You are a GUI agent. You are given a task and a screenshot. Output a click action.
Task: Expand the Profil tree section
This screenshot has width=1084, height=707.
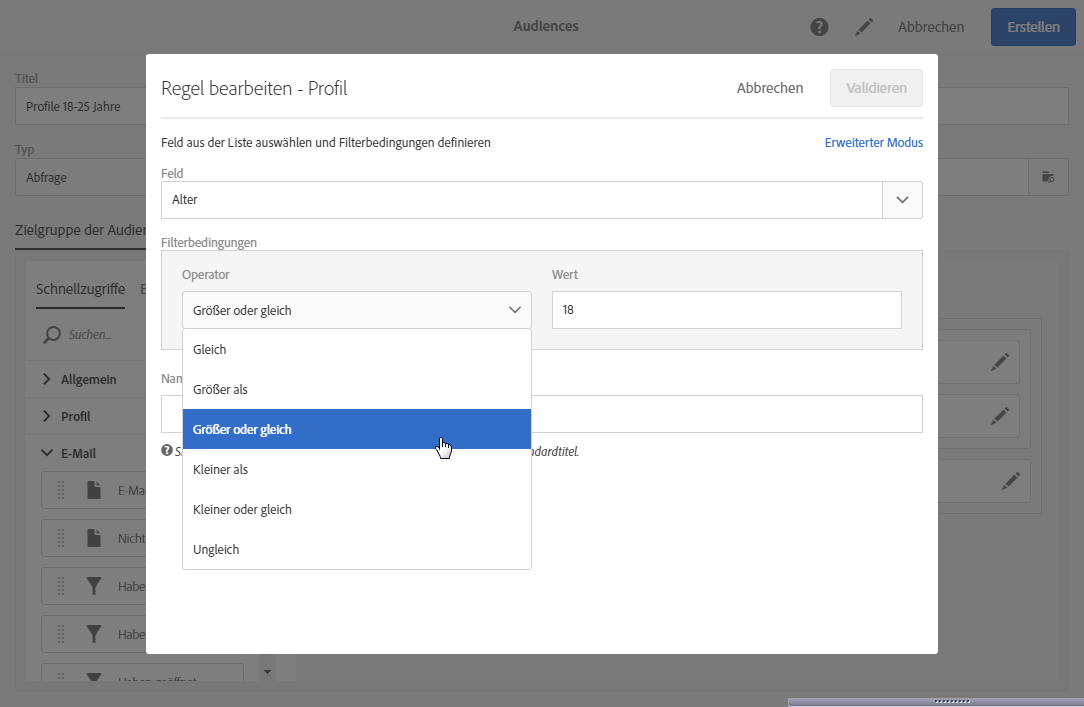pos(47,416)
